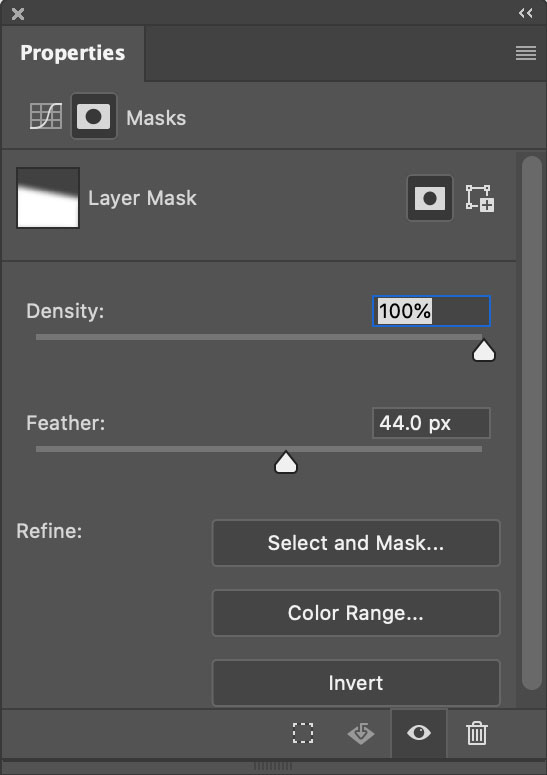
Task: Click the Feather value field
Action: pos(431,423)
